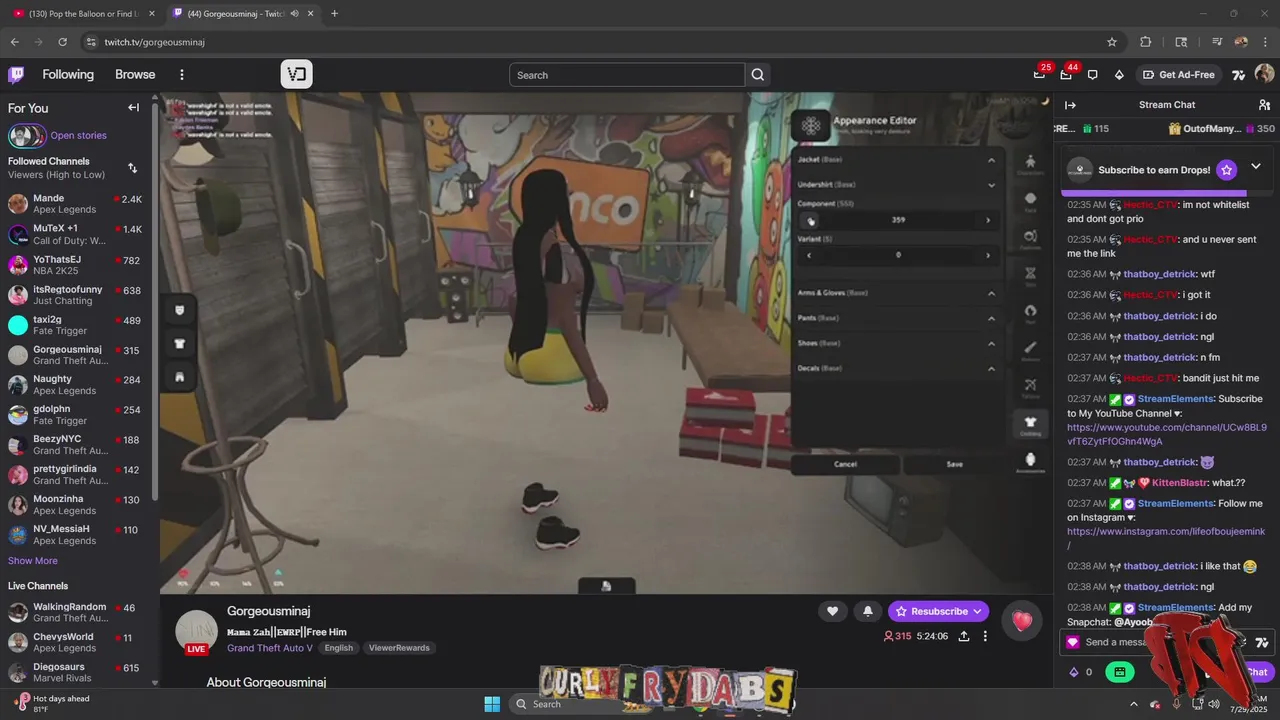Click Cancel in Appearance Editor
Image resolution: width=1280 pixels, height=720 pixels.
845,464
